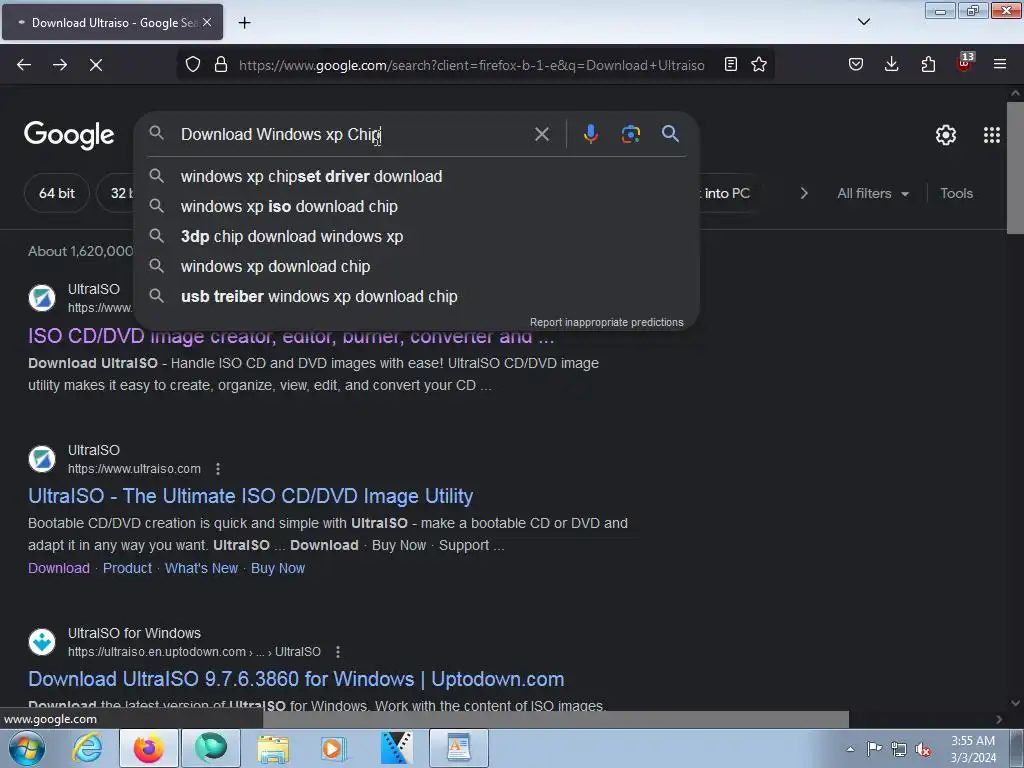Click the UltraISO favicon of second result
1024x768 pixels.
(42, 458)
